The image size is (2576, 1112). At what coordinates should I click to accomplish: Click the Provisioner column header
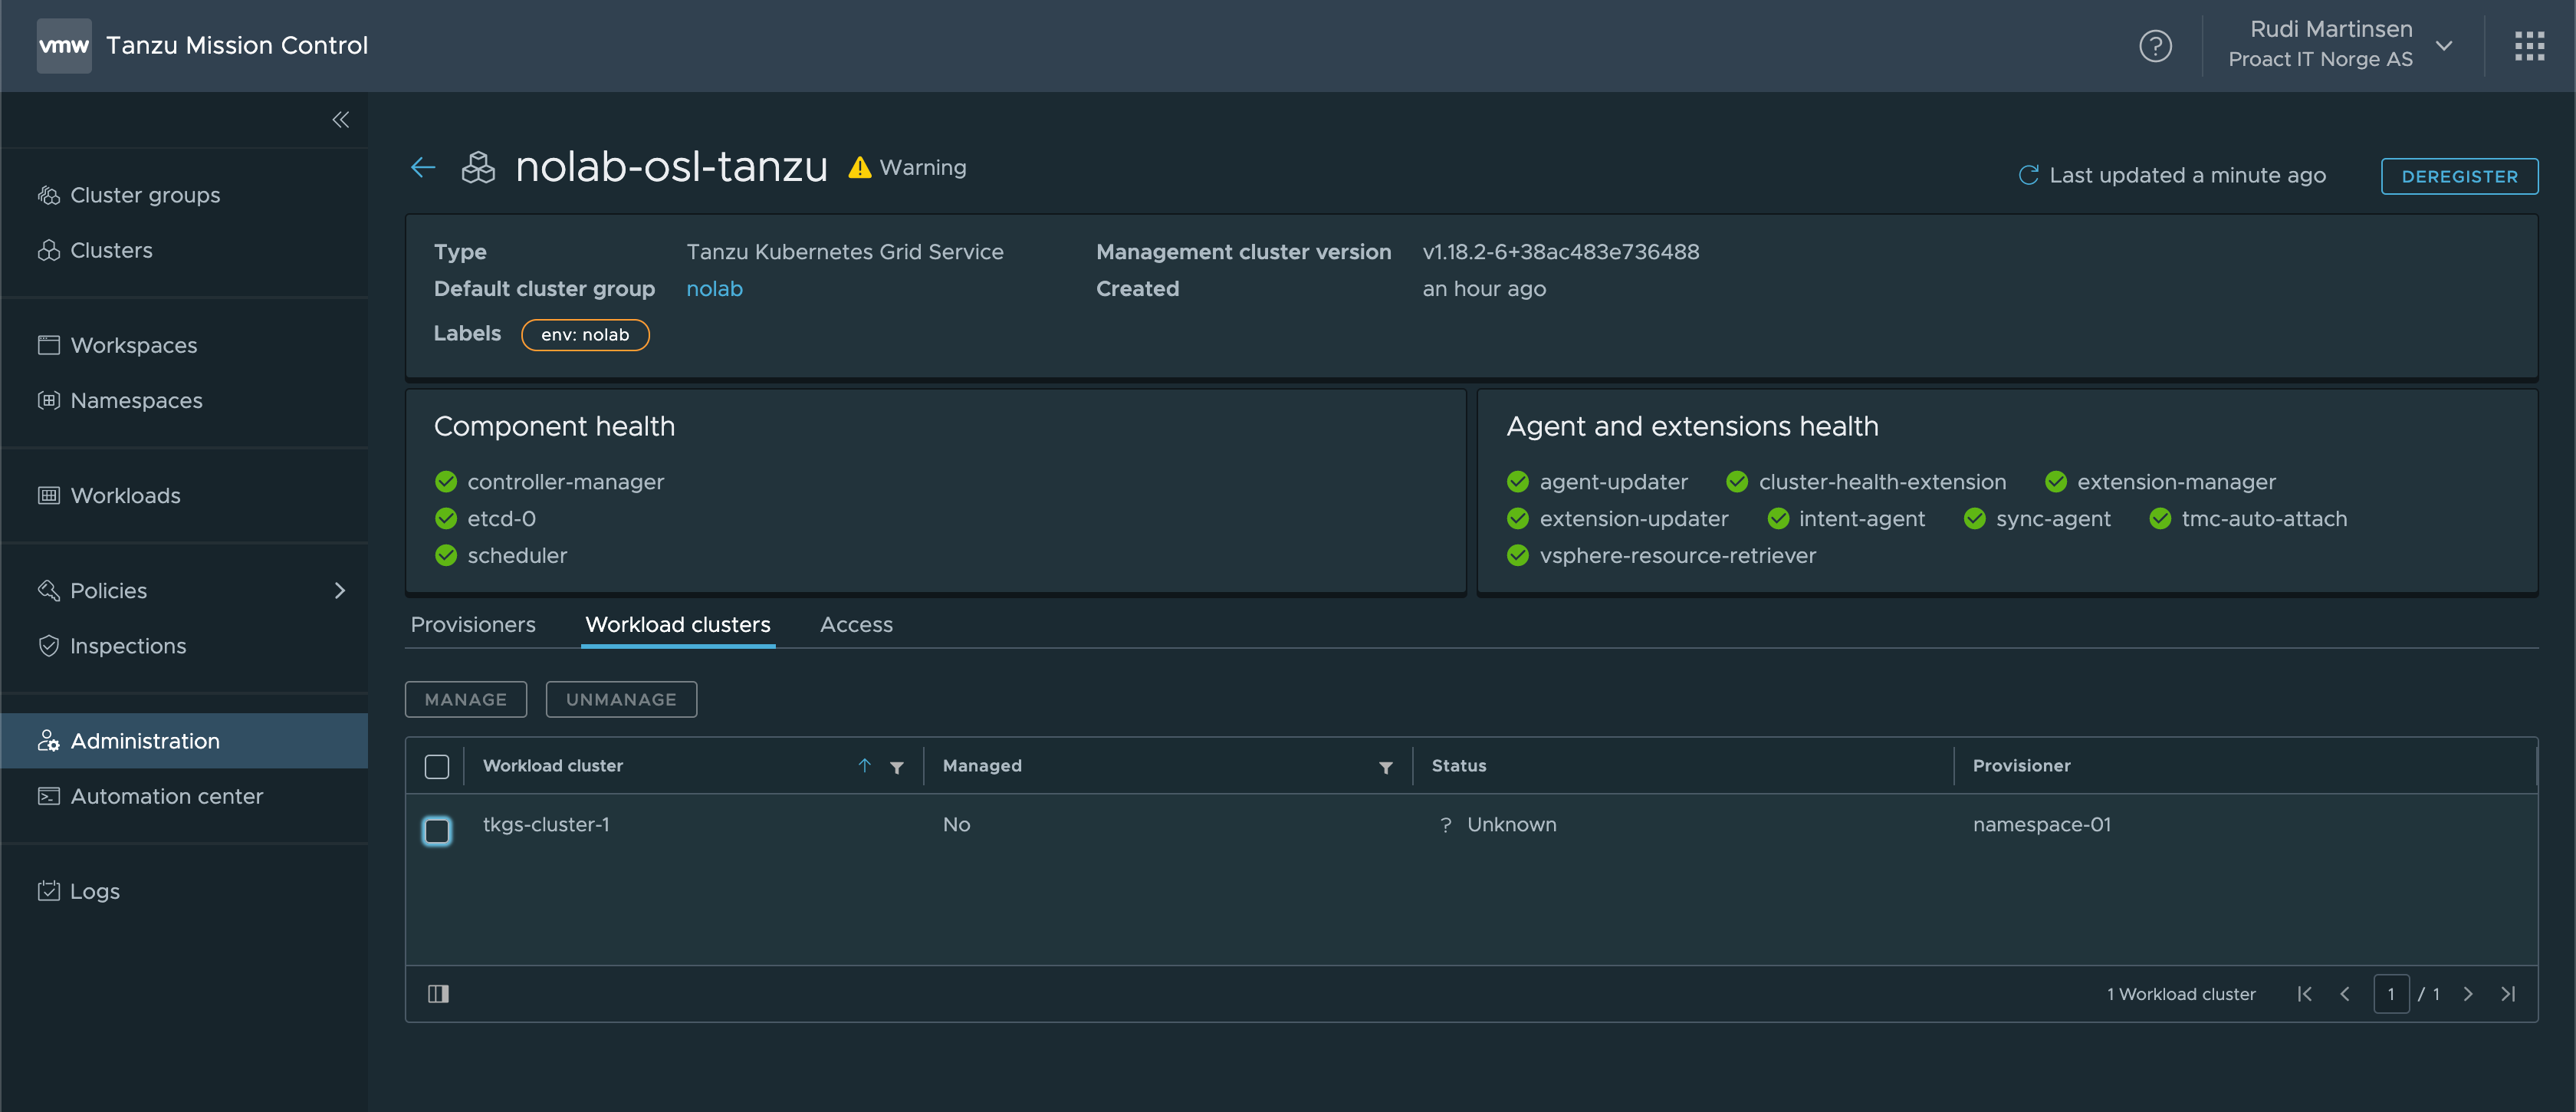pyautogui.click(x=2021, y=766)
